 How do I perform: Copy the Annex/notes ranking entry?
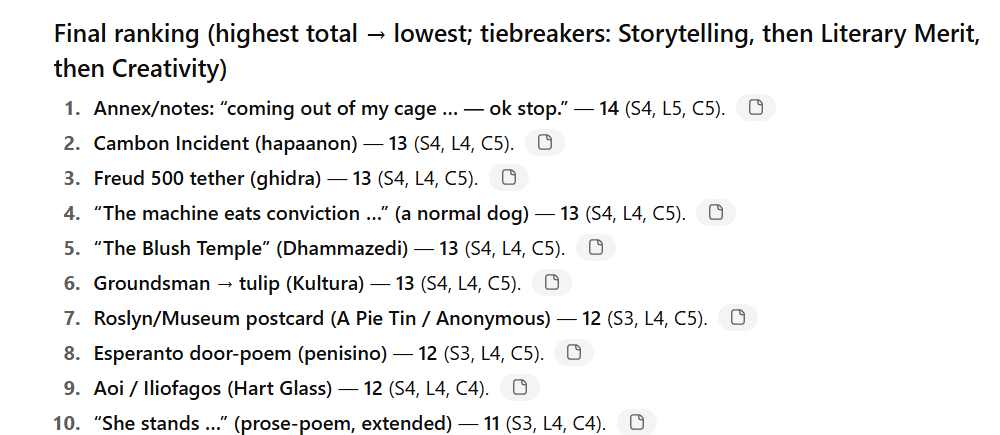756,108
